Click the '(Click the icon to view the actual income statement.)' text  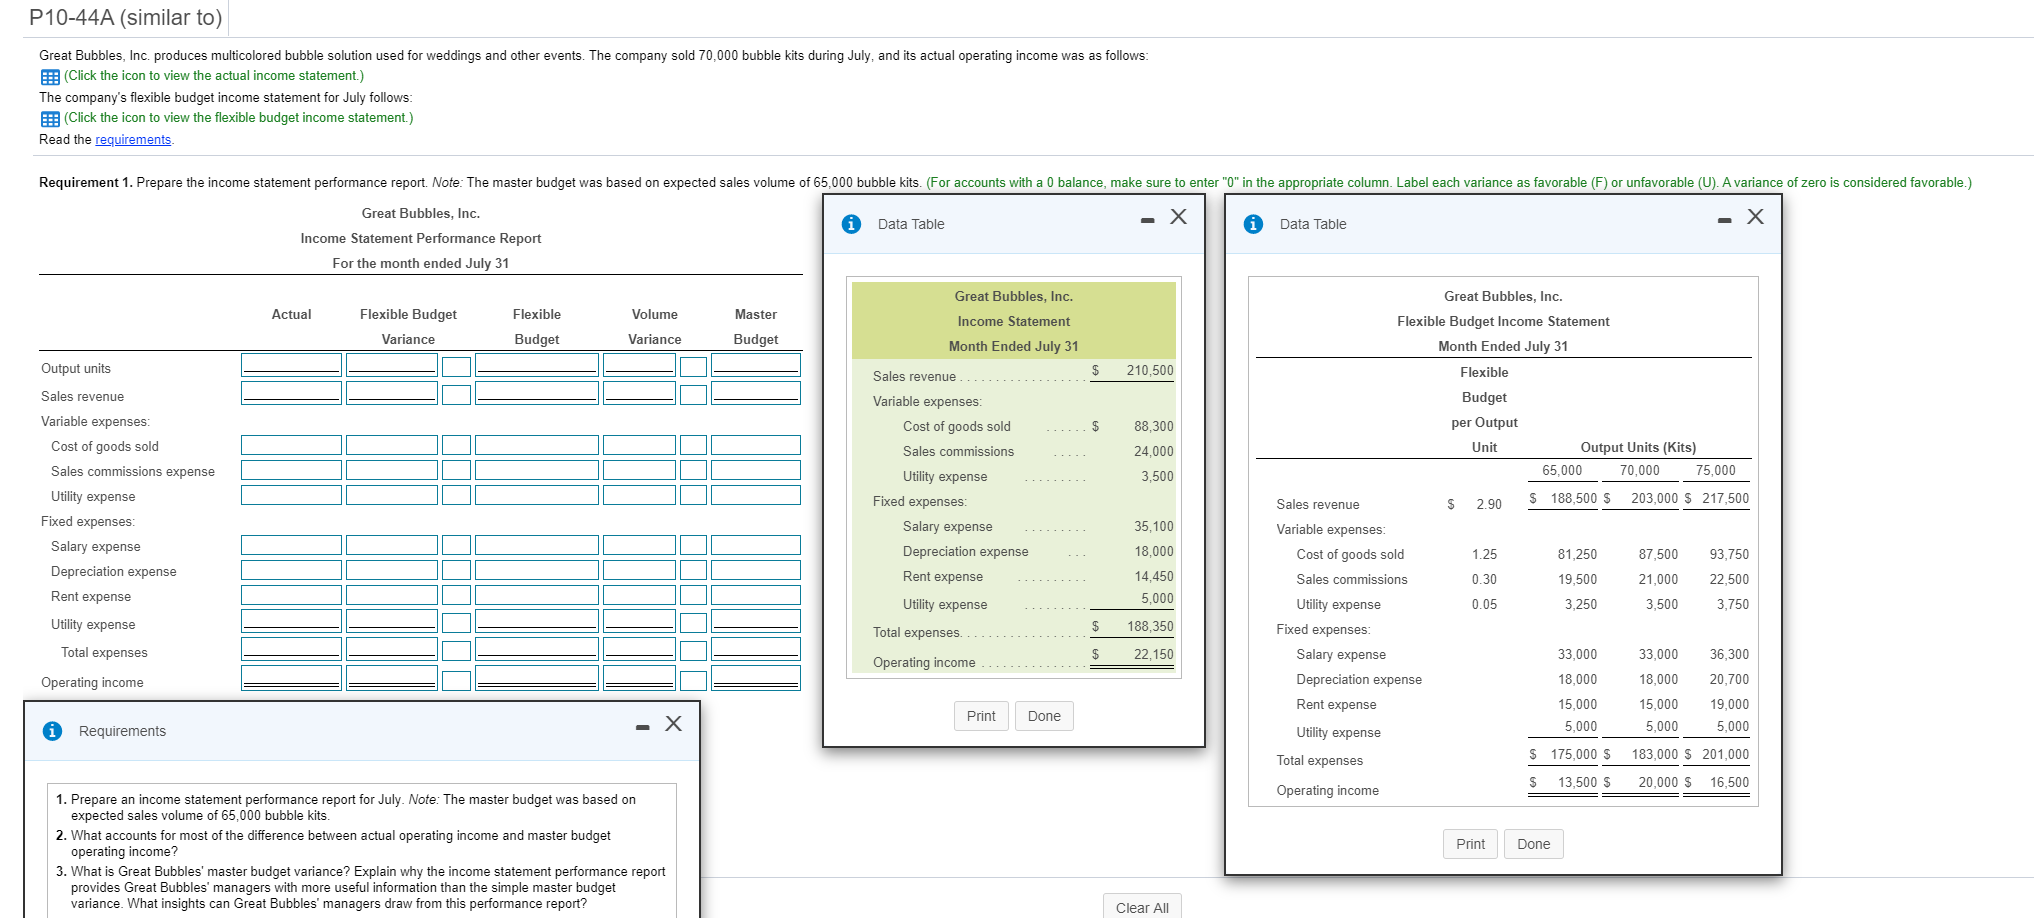point(214,76)
